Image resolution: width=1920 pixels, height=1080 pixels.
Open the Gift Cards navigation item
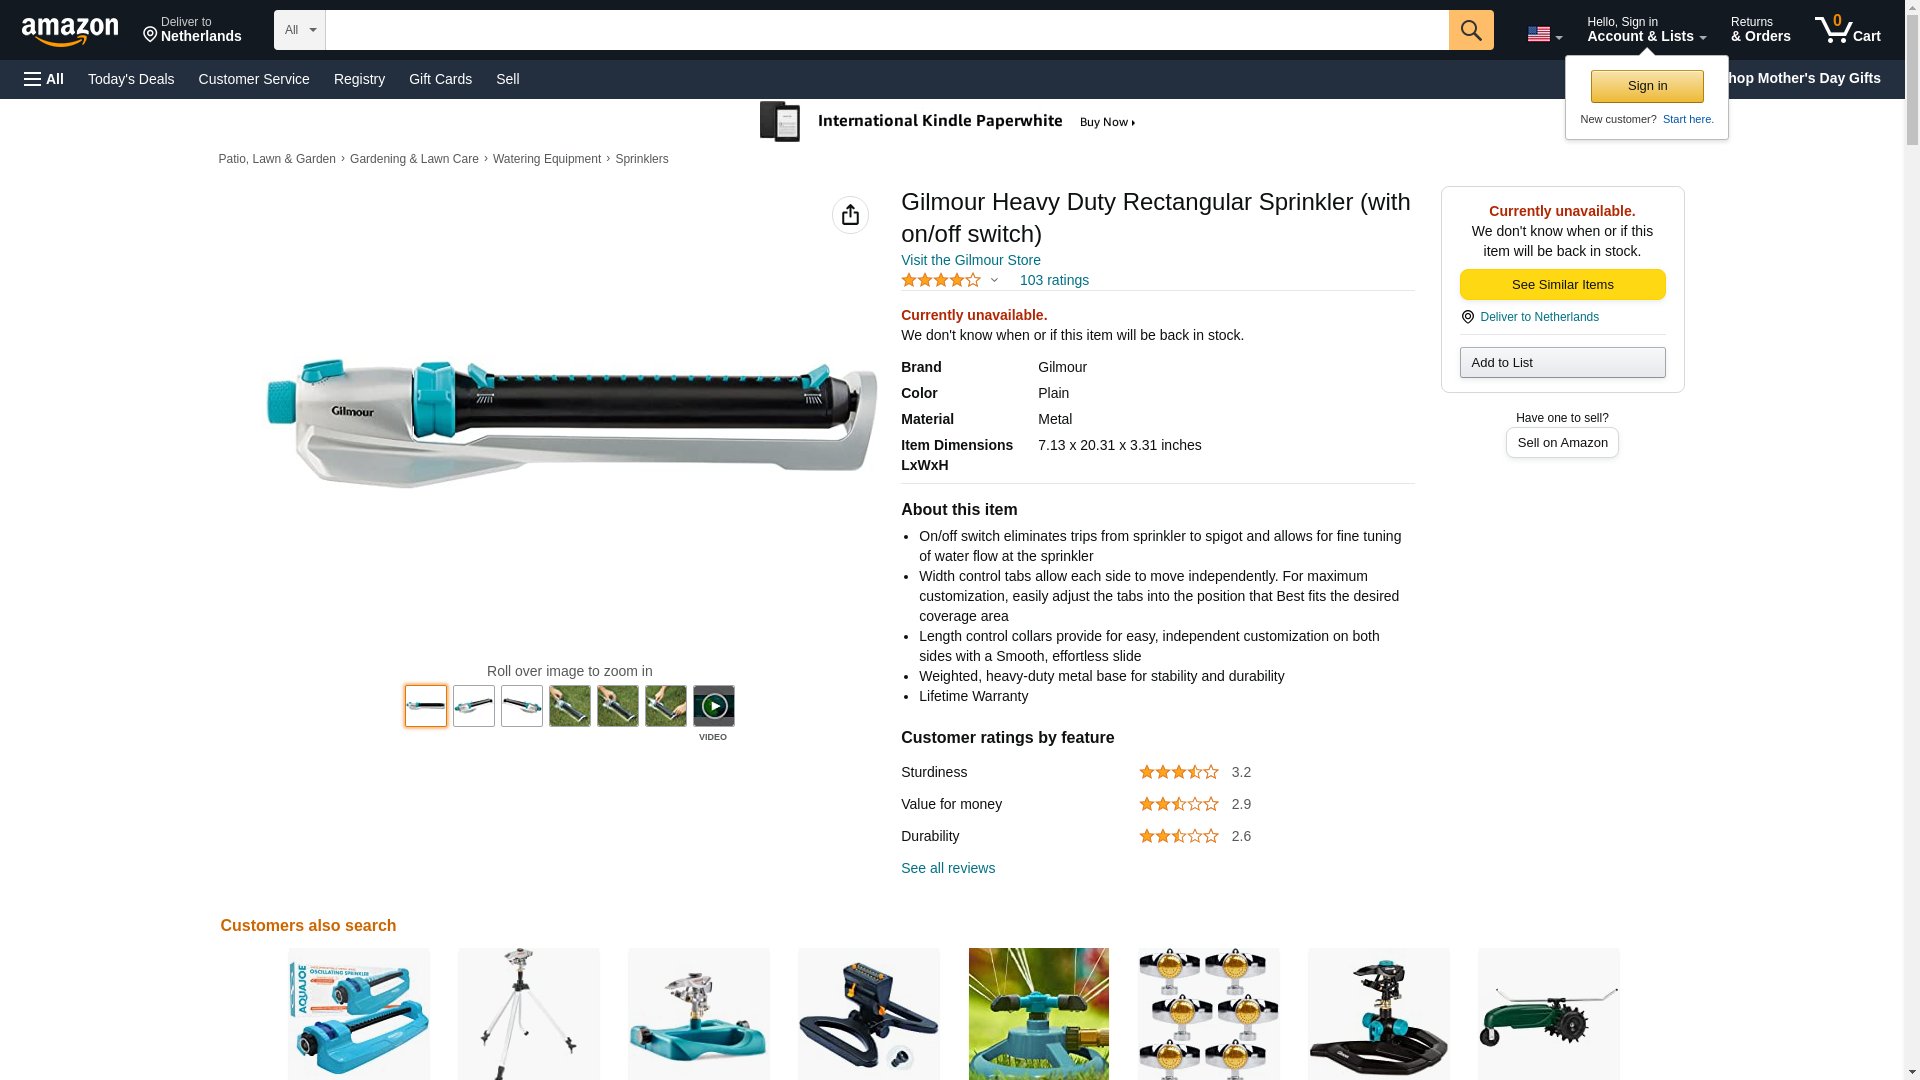pos(440,79)
